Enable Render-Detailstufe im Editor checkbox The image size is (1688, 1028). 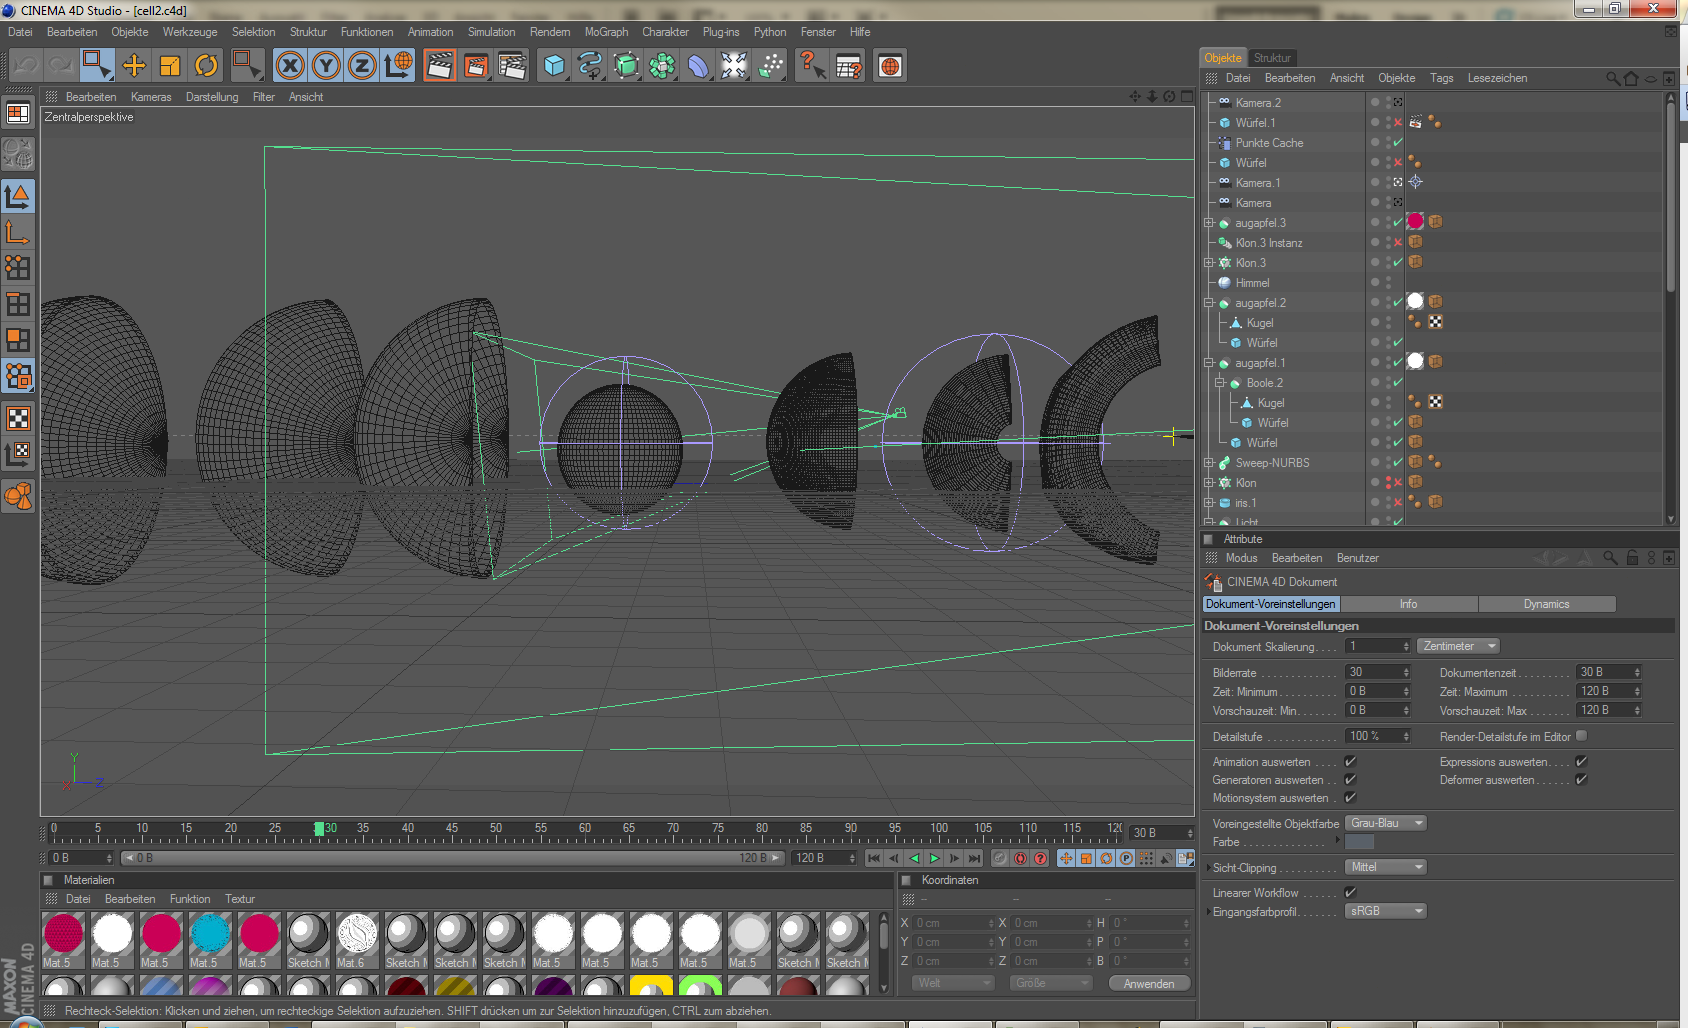(x=1581, y=737)
